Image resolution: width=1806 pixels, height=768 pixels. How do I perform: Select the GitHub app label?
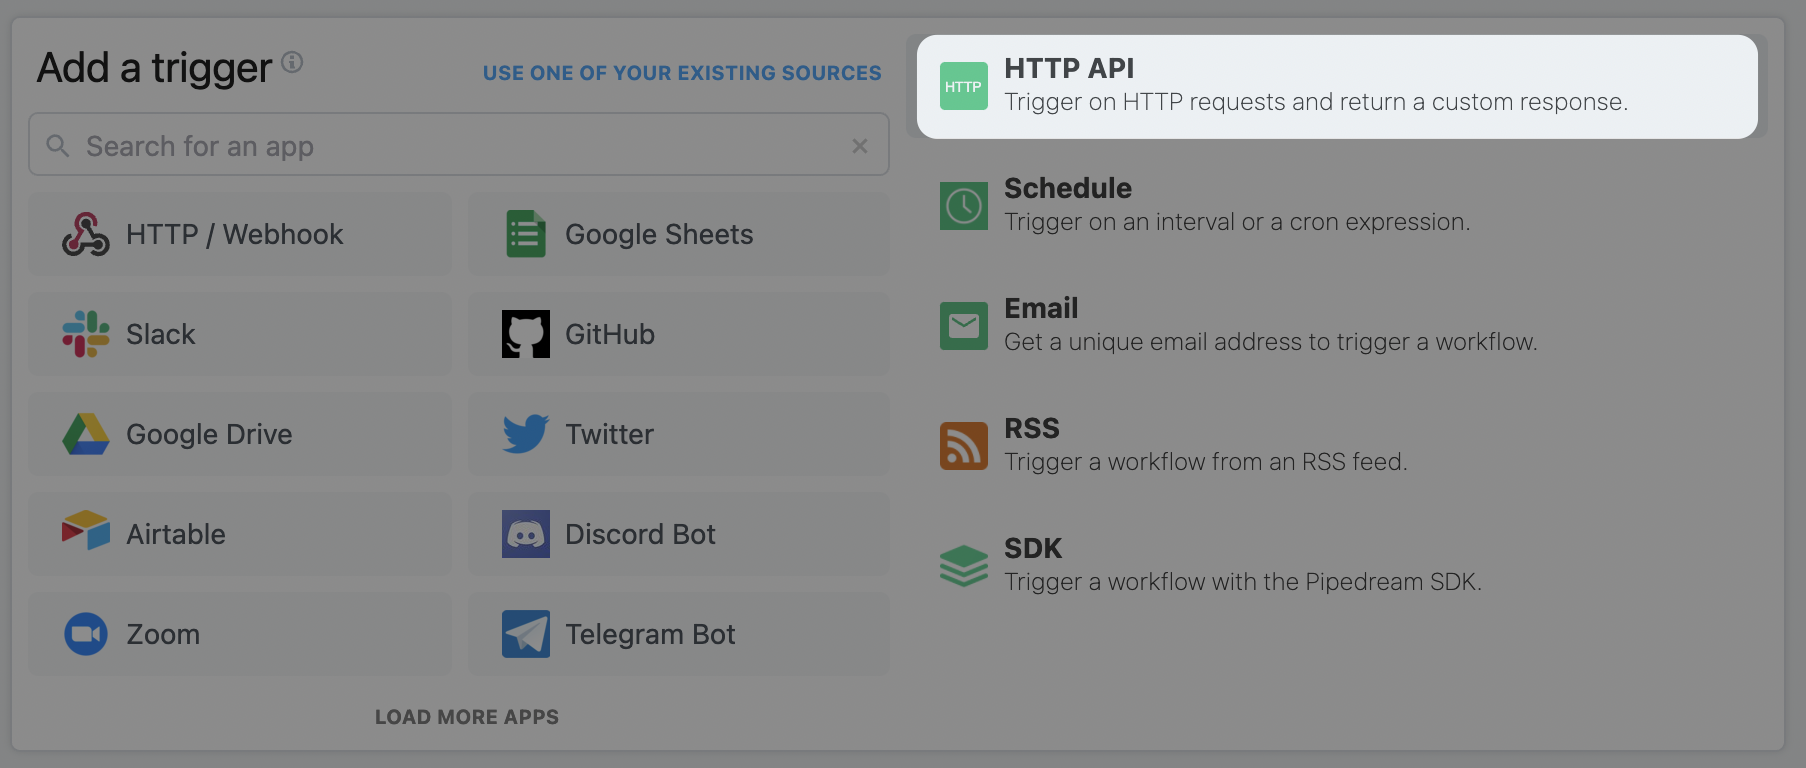(610, 334)
